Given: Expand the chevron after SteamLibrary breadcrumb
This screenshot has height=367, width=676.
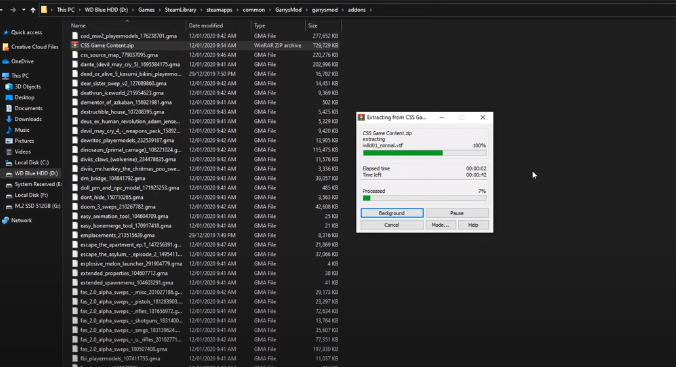Looking at the screenshot, I should pos(201,9).
